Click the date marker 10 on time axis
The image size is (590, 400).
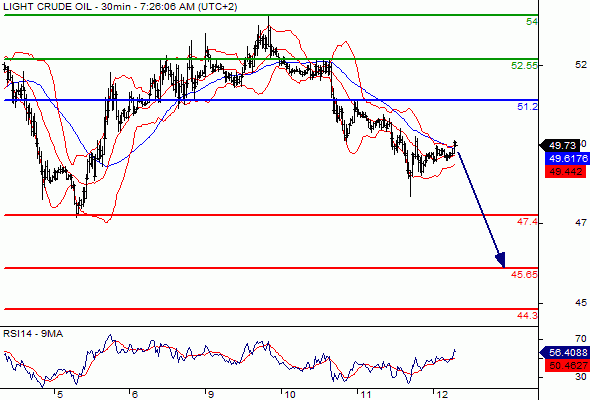[290, 394]
